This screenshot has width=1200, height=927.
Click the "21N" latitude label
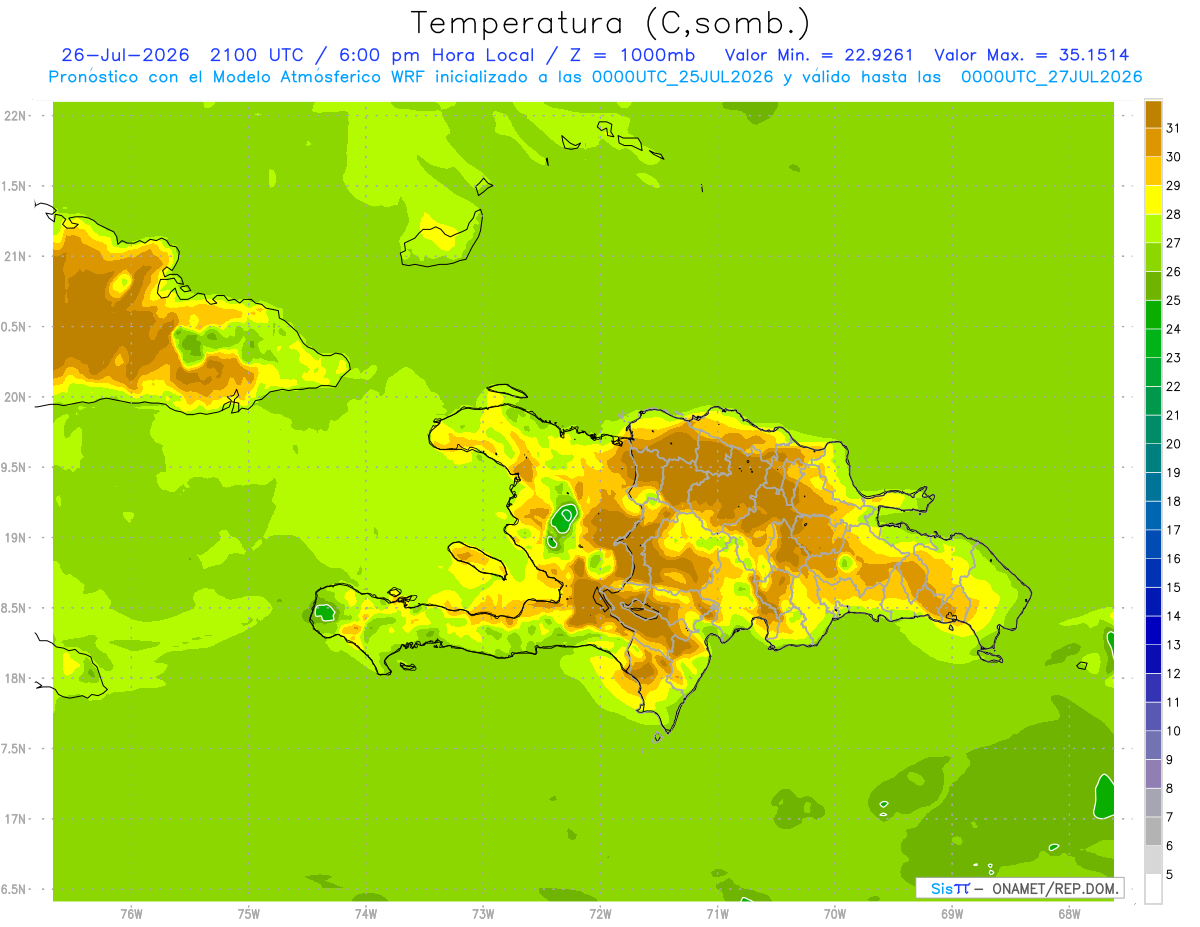[15, 256]
